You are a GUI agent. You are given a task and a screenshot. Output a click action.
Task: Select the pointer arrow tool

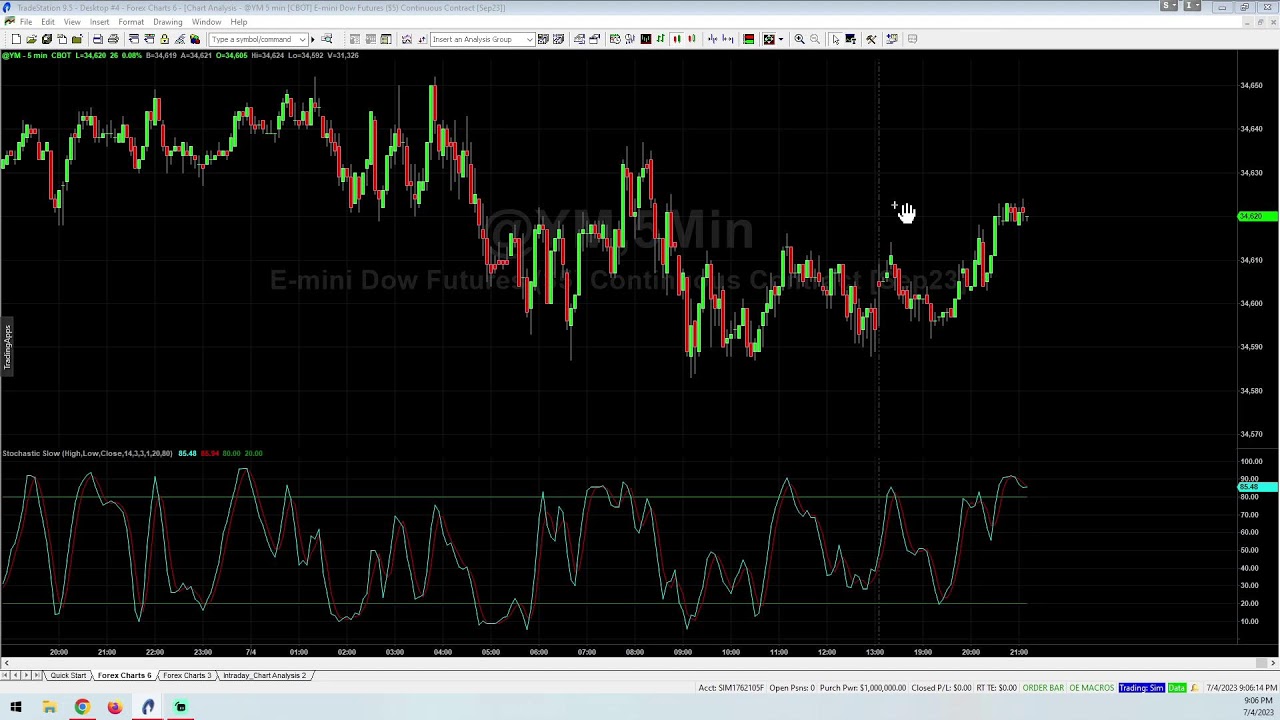tap(836, 39)
